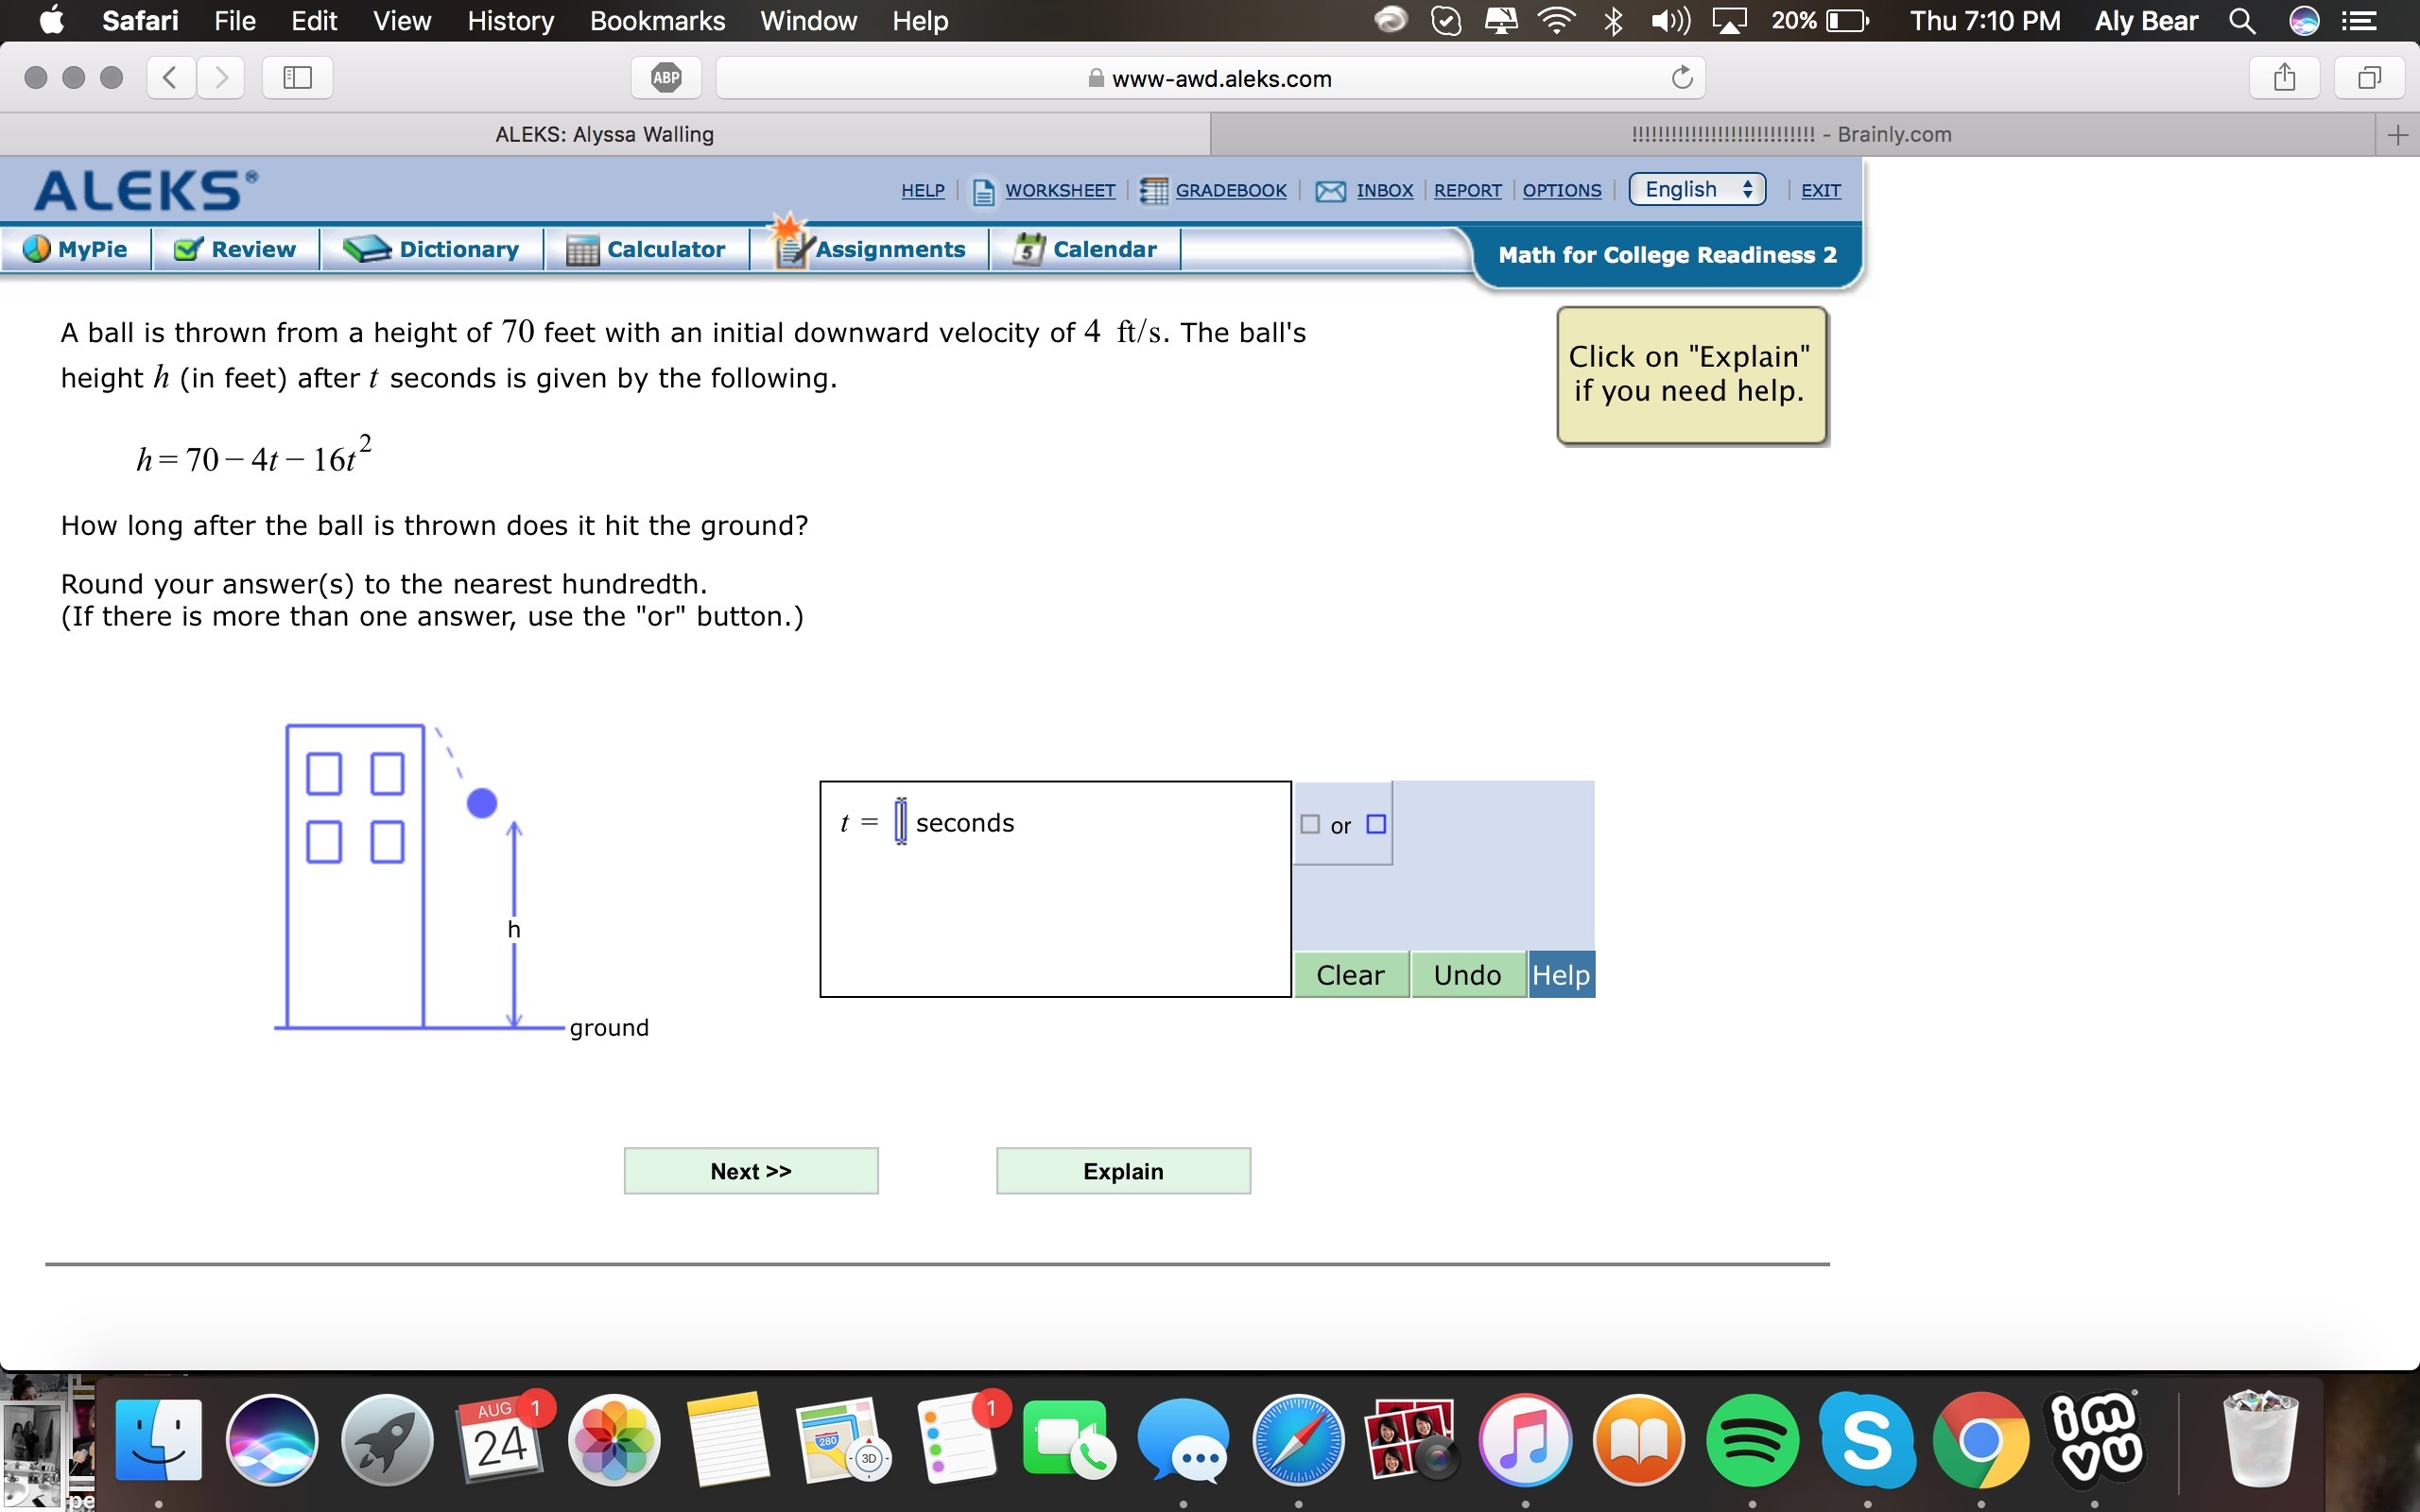Screen dimensions: 2420x1512
Task: Open Spotify from the Dock
Action: [1751, 1440]
